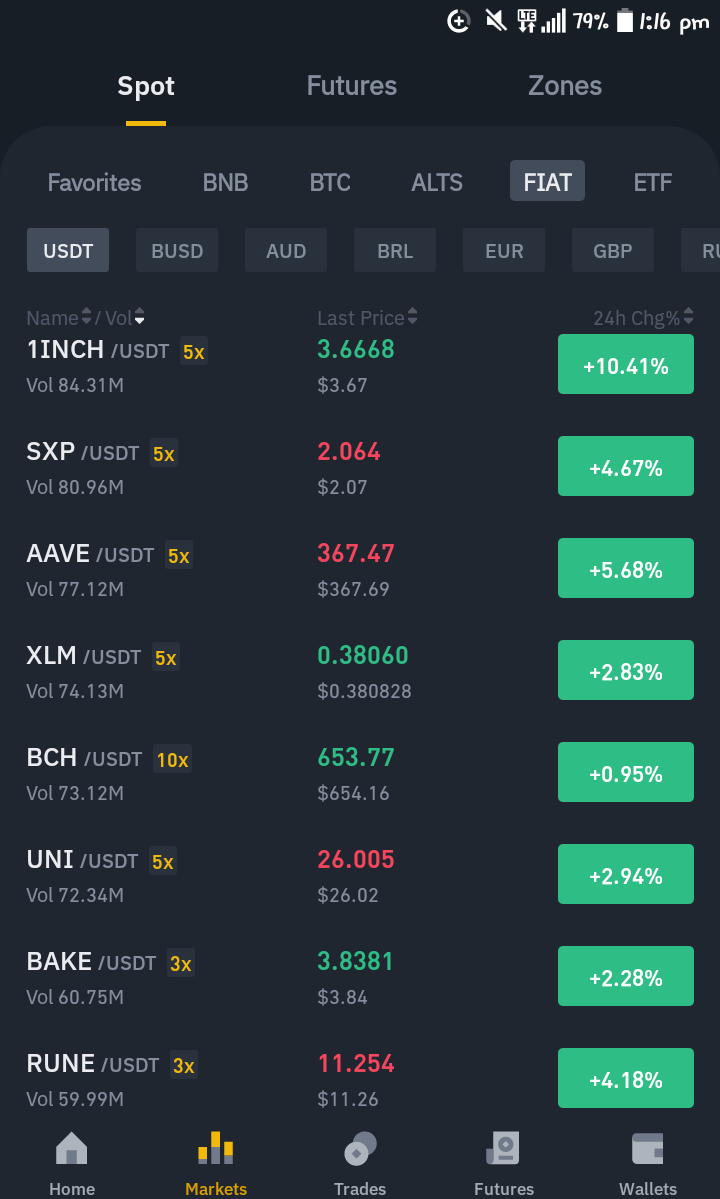Select the BUSD quote filter
This screenshot has width=720, height=1199.
tap(177, 250)
